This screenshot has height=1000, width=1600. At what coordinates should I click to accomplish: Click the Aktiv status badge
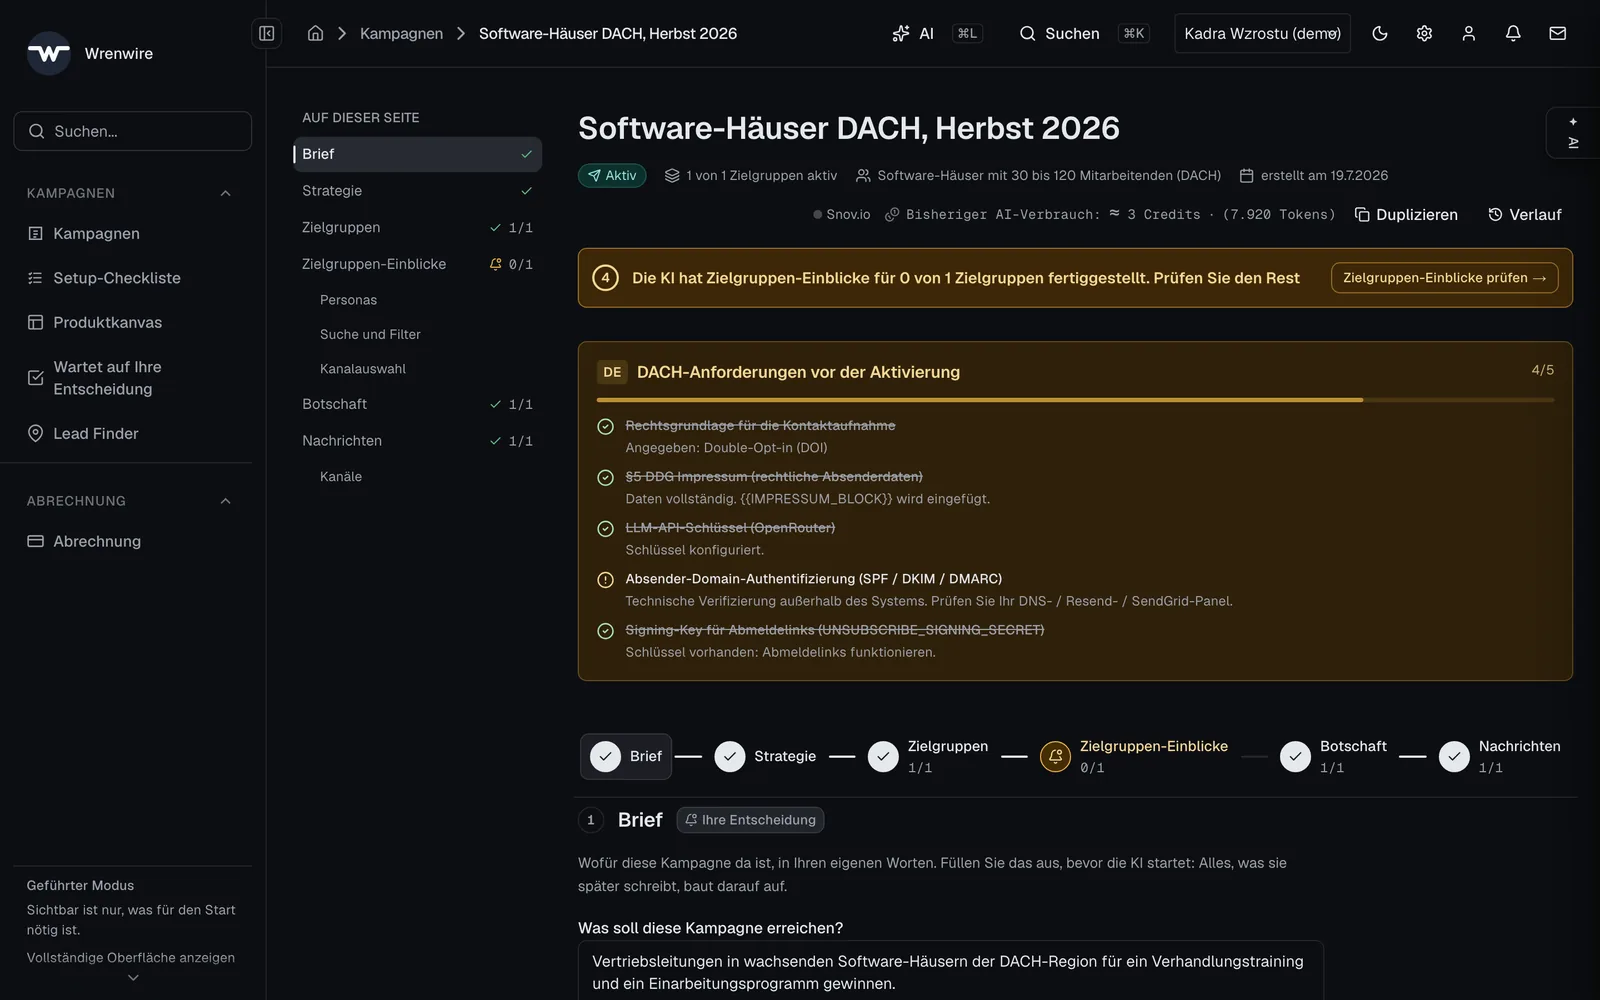click(612, 175)
